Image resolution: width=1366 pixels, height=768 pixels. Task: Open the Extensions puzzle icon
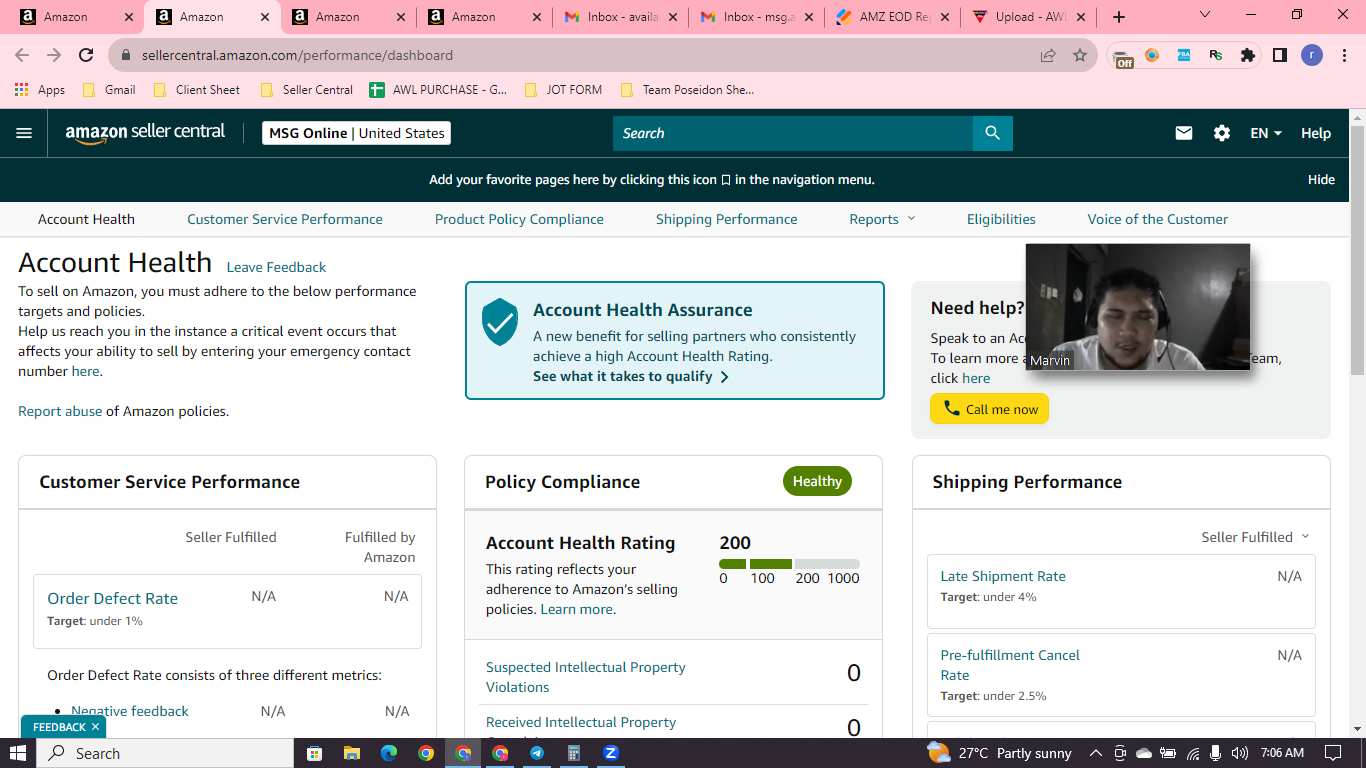point(1248,56)
